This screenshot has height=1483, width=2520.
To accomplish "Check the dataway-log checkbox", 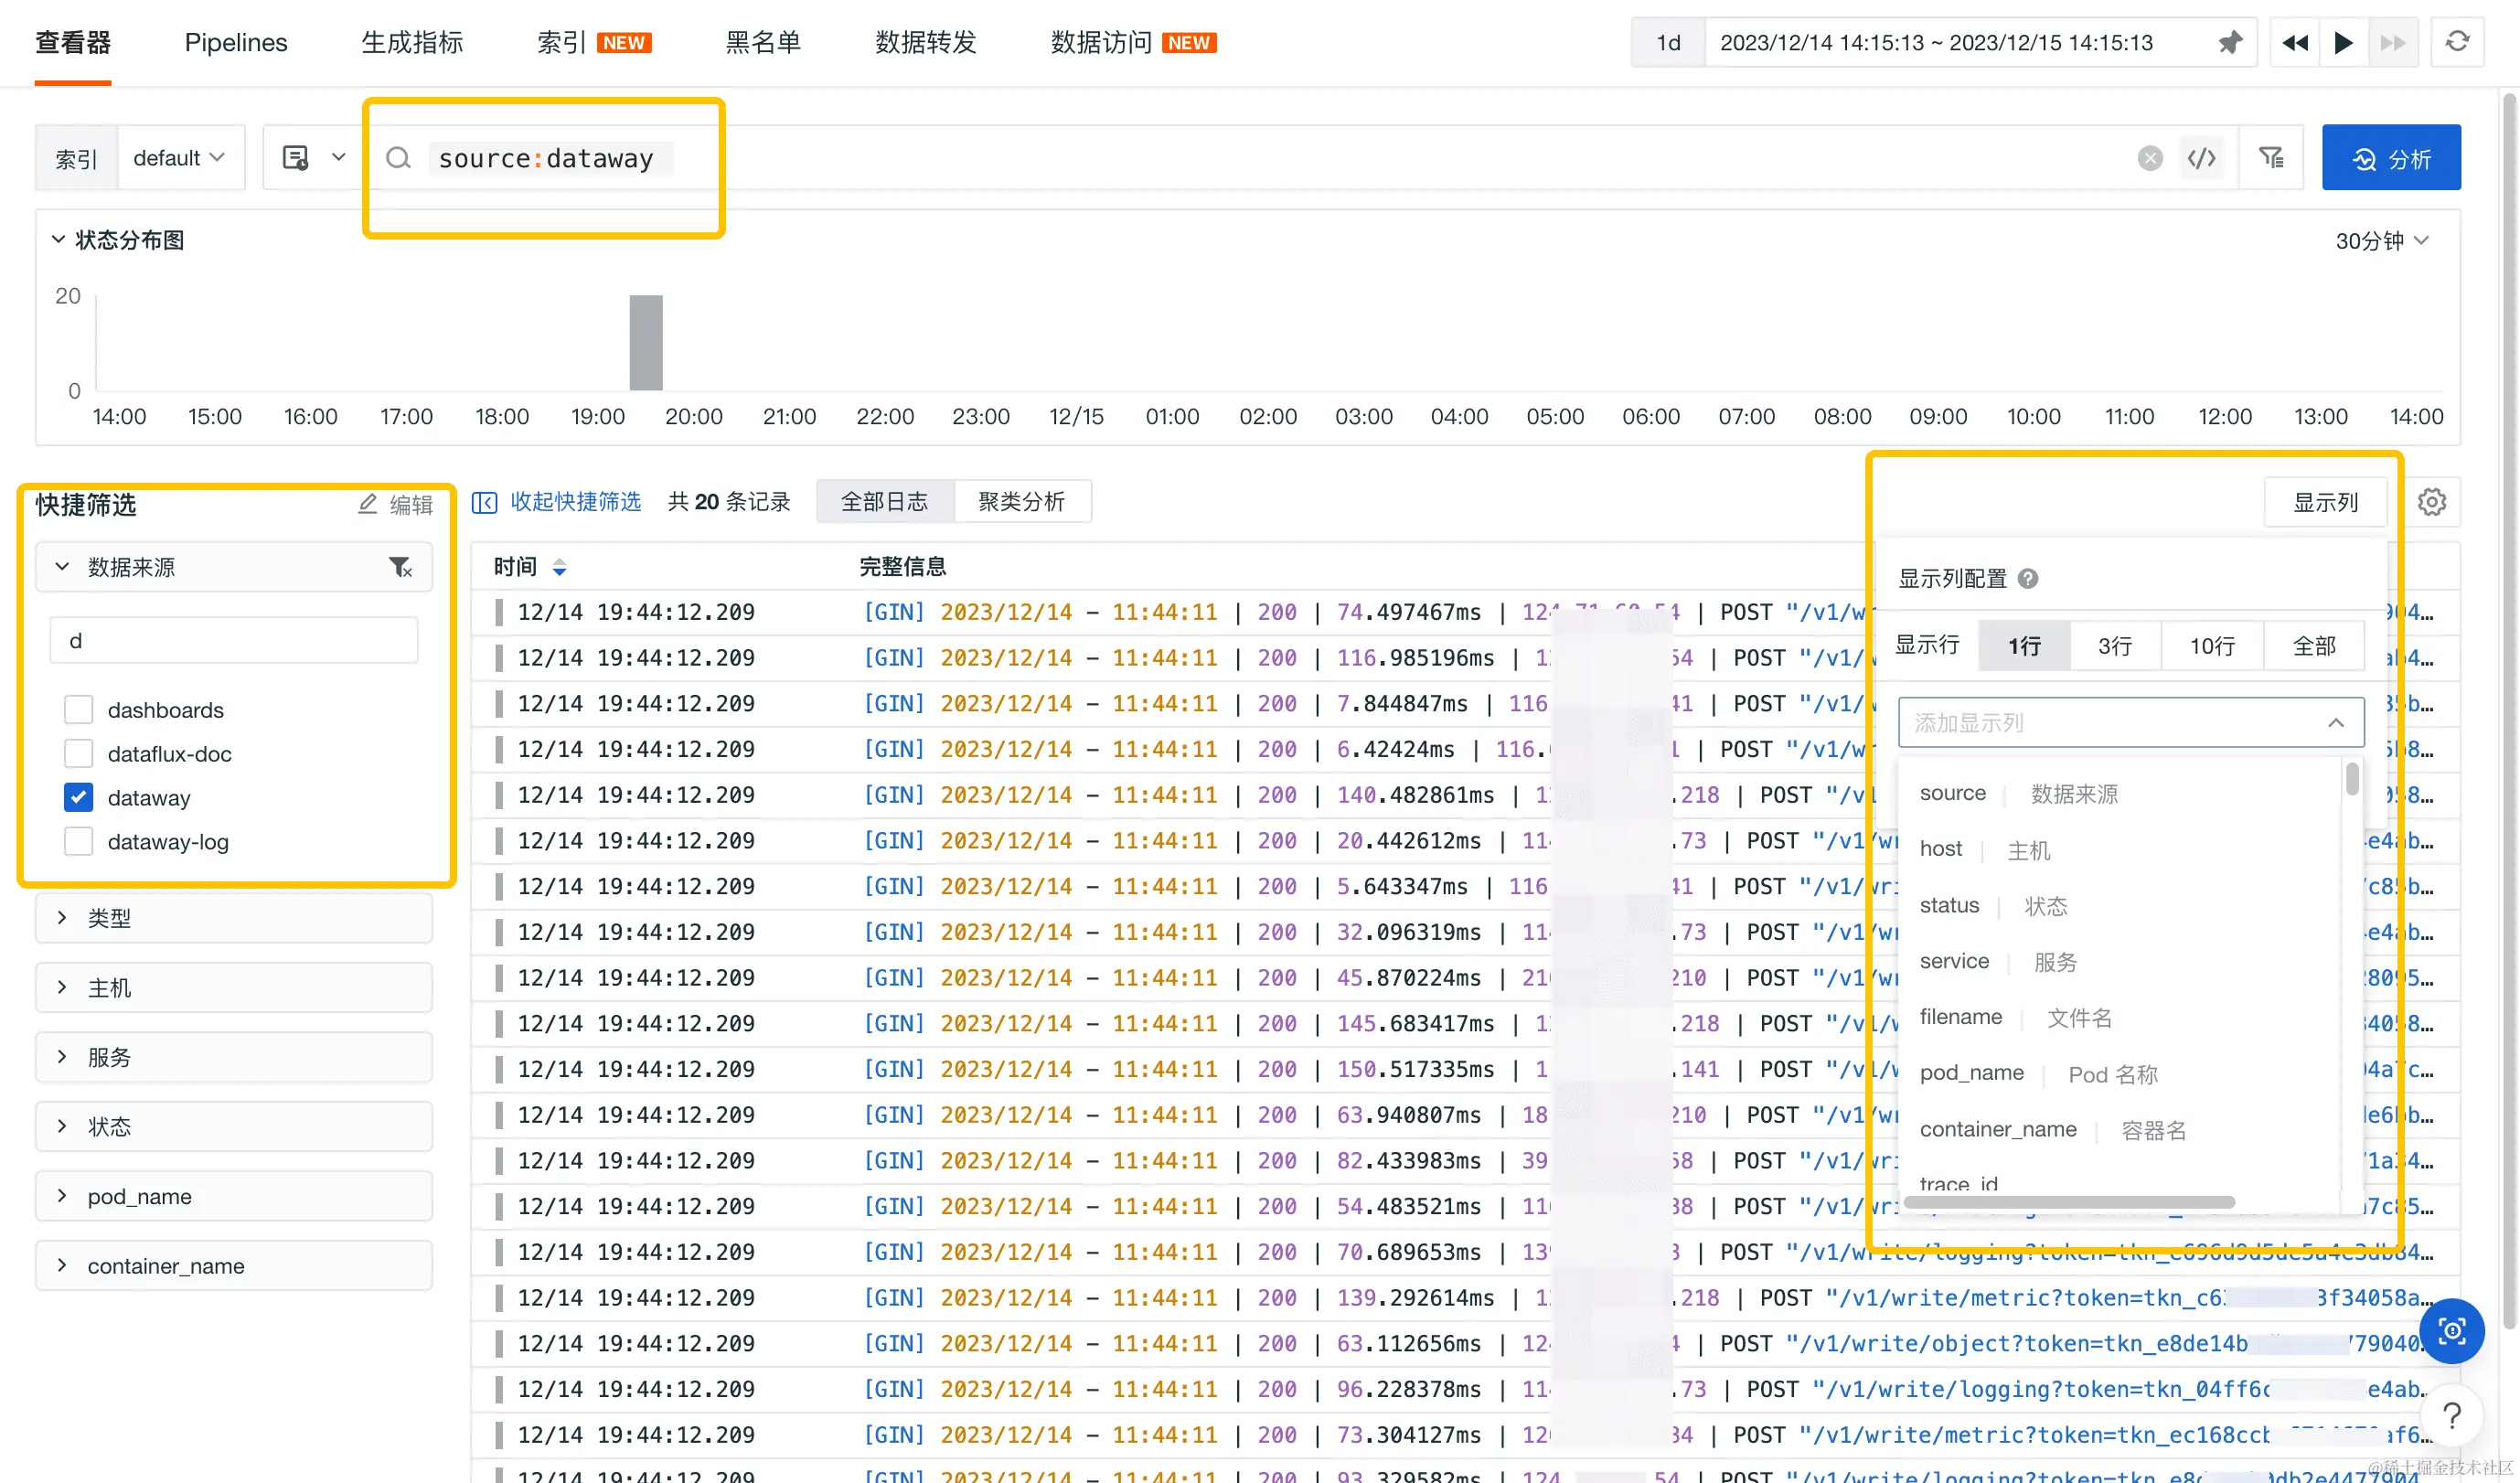I will (78, 842).
